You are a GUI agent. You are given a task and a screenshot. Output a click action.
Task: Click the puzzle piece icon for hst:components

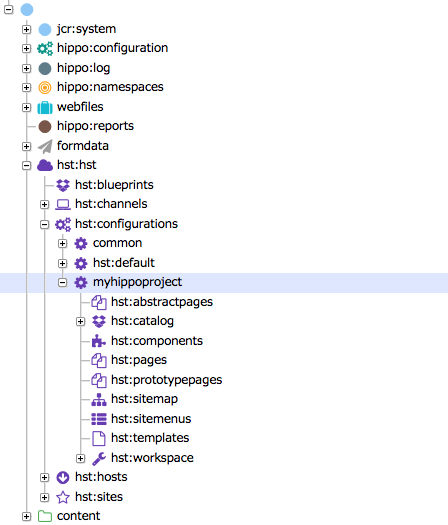[x=99, y=341]
